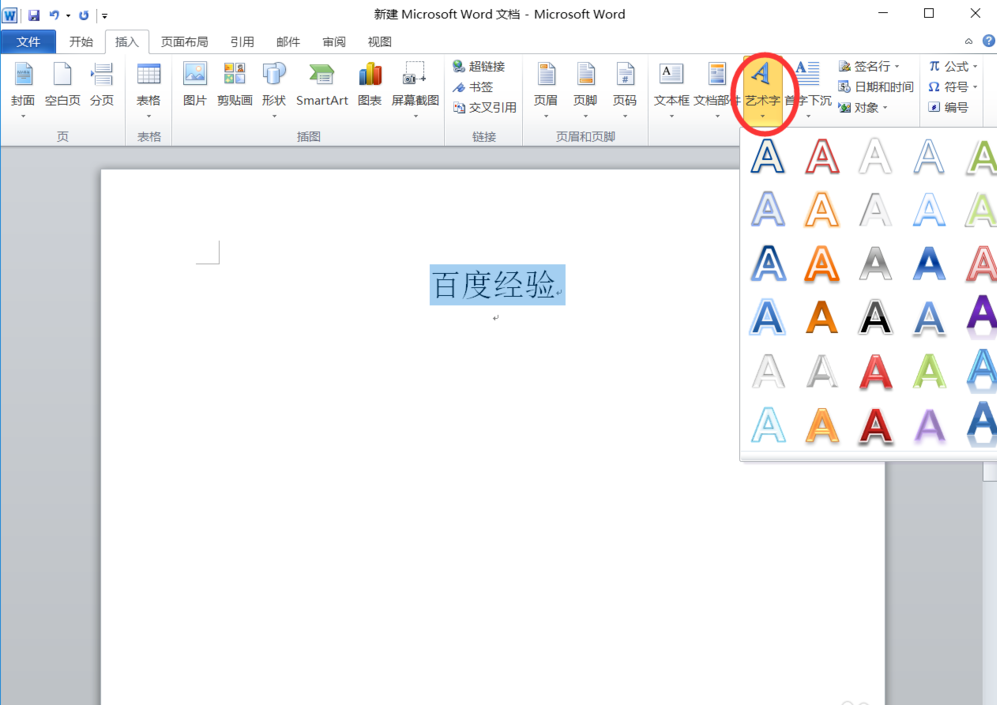Image resolution: width=997 pixels, height=705 pixels.
Task: Select the Insert (插入) tab
Action: 127,42
